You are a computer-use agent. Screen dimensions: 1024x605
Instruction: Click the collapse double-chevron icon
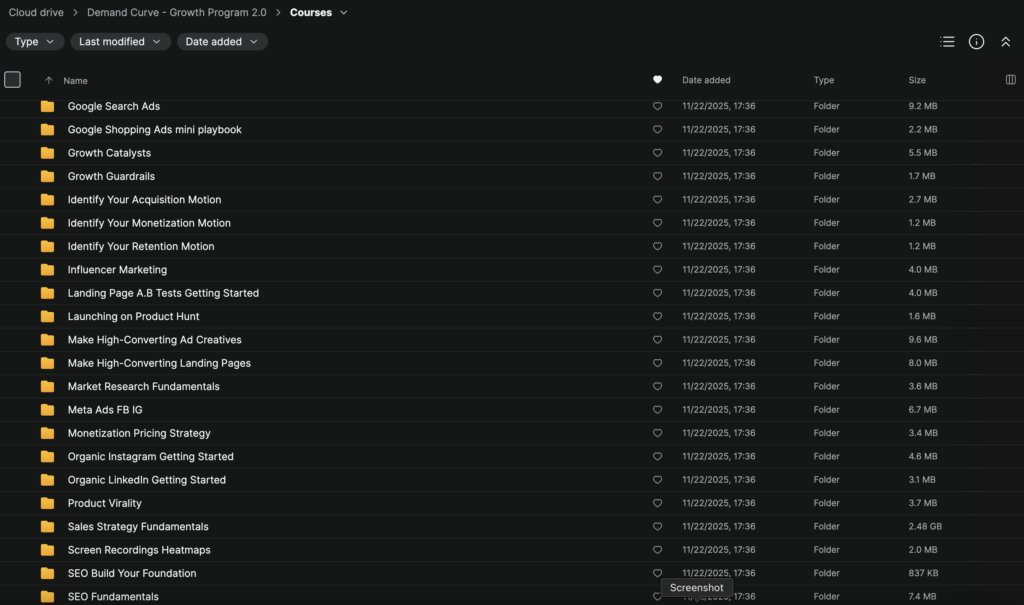pos(1006,42)
